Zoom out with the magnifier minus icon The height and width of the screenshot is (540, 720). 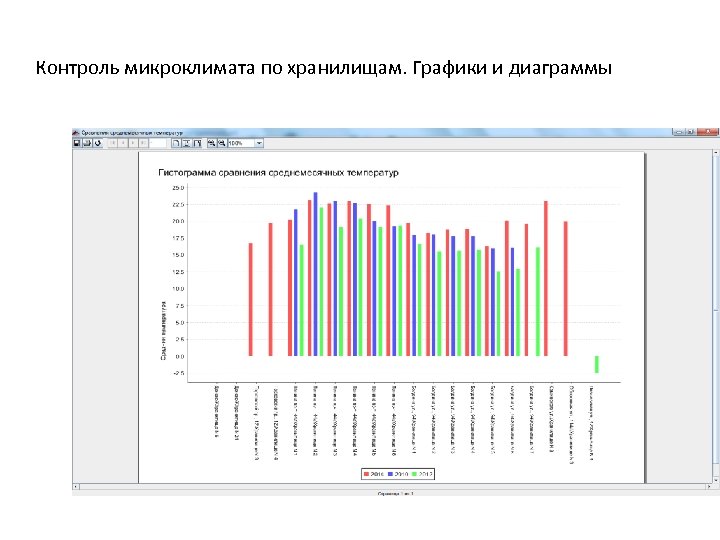pos(222,143)
